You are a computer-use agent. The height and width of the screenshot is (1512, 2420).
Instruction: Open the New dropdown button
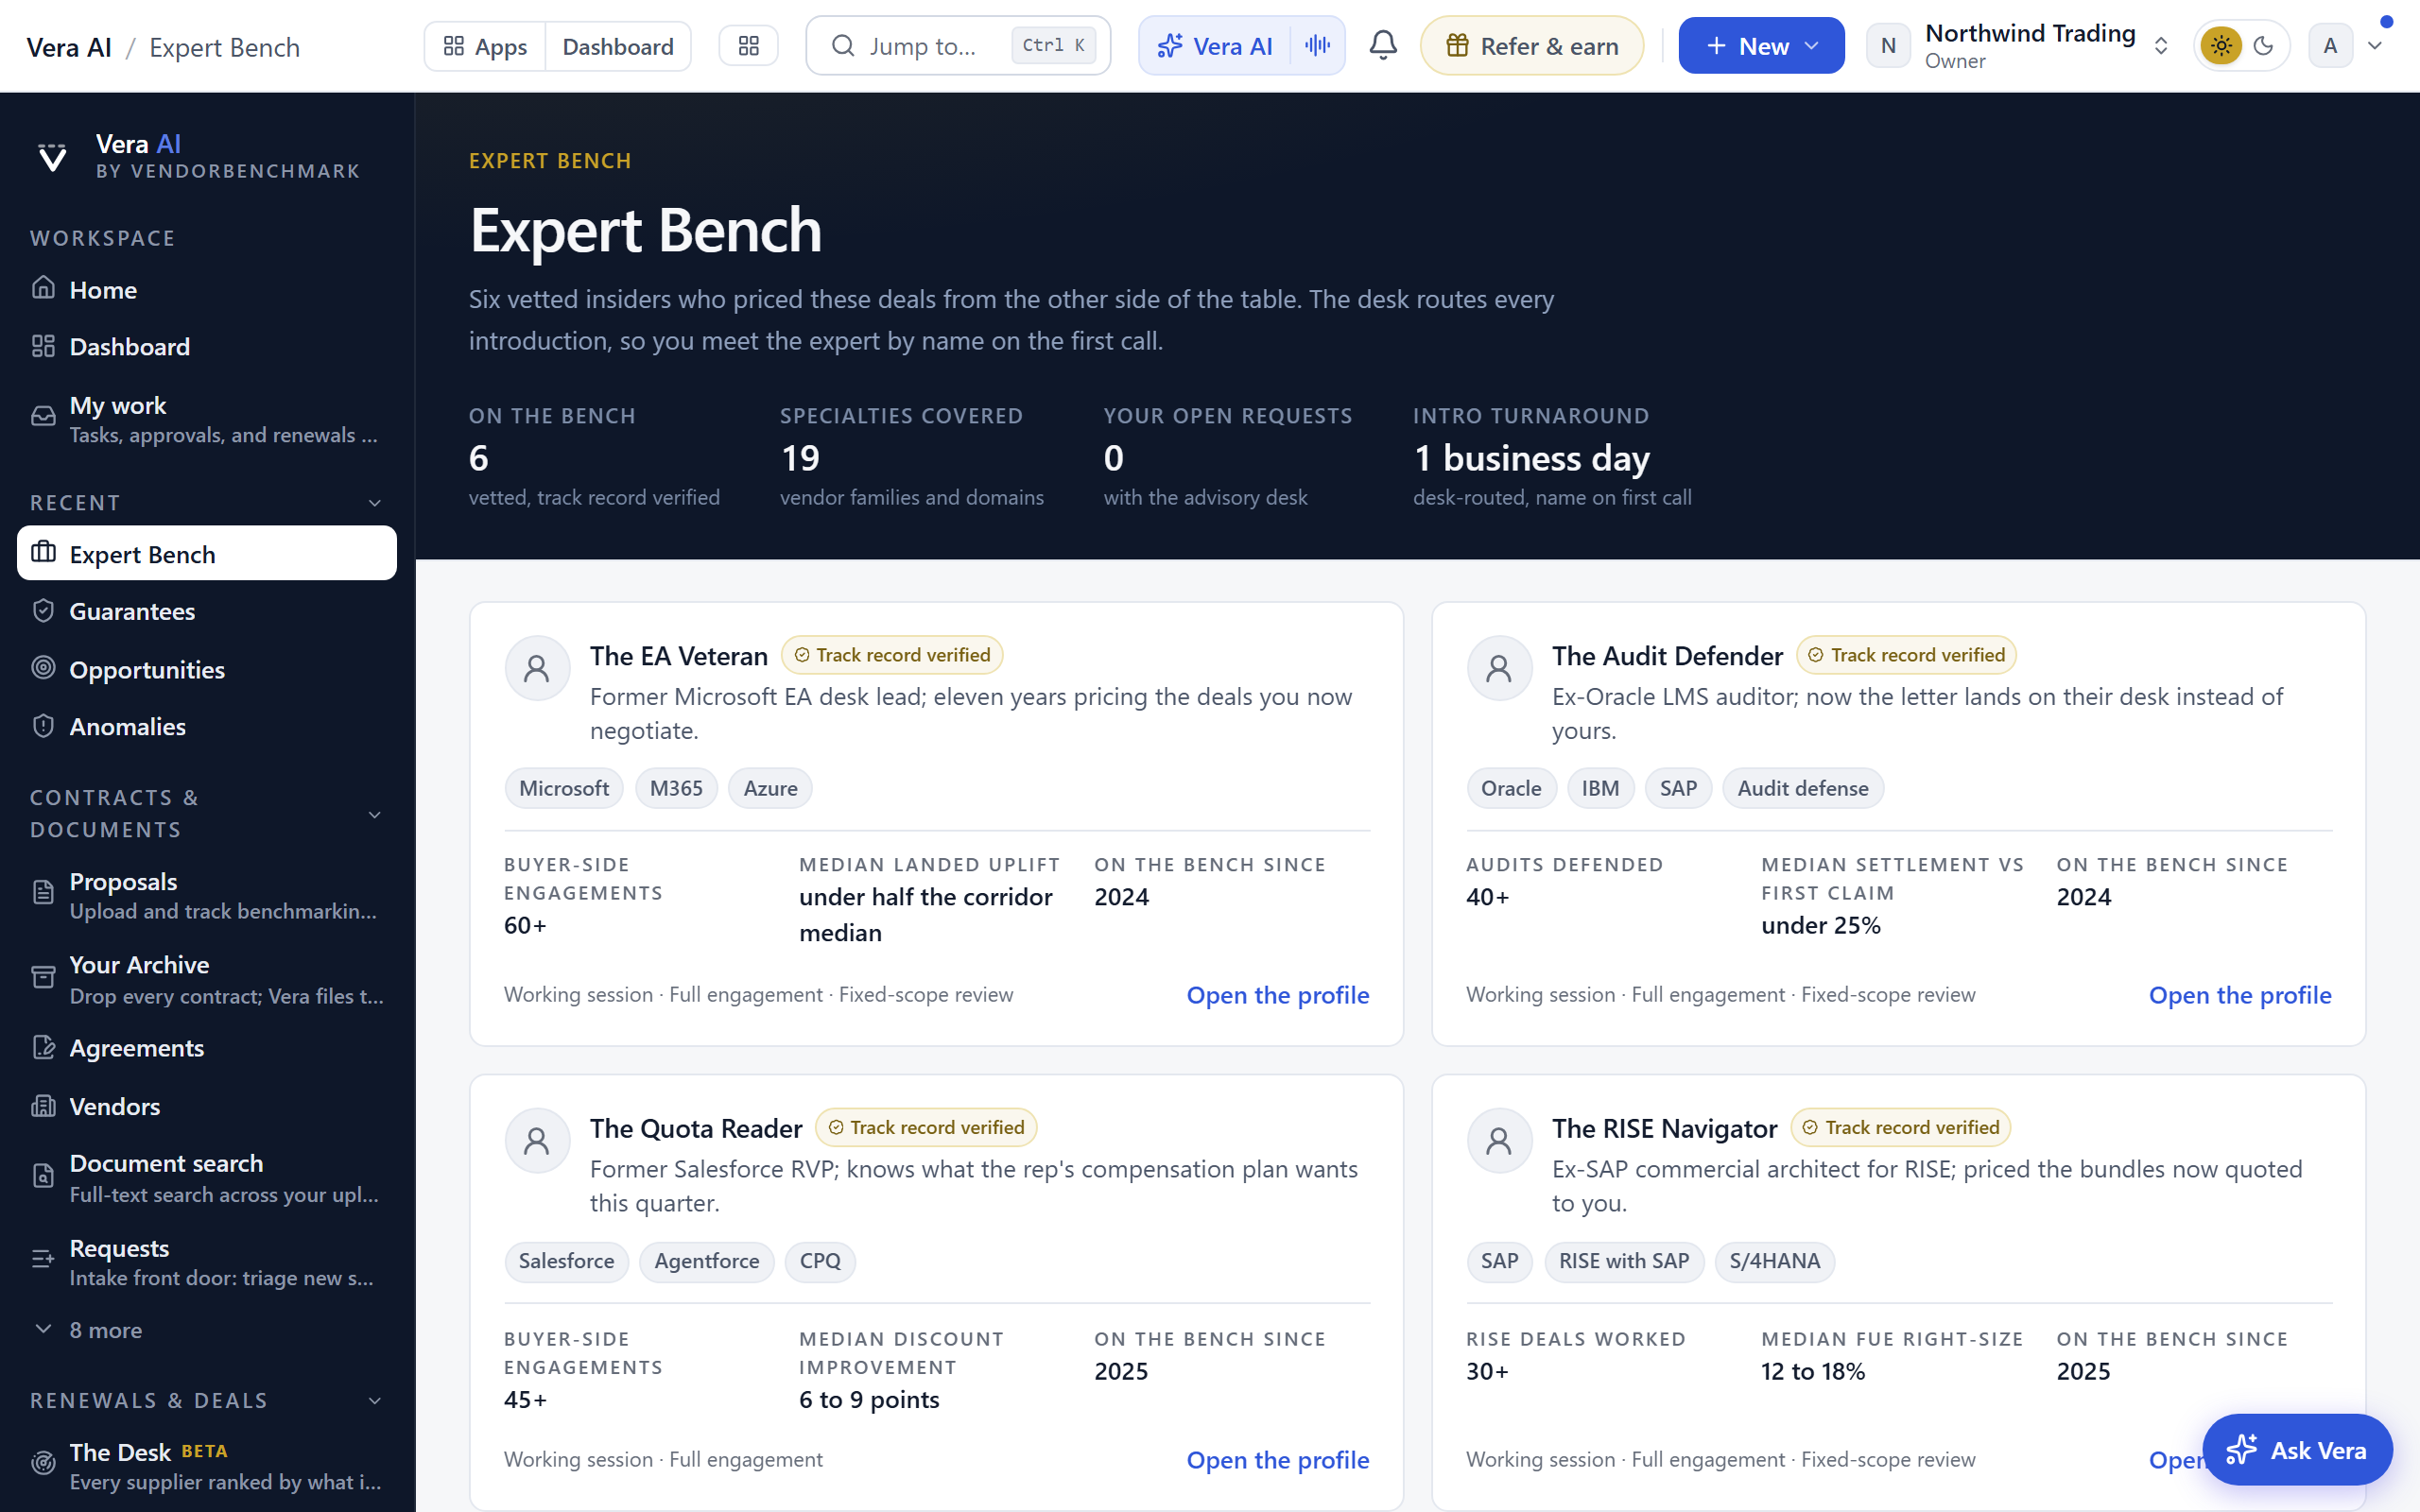[1761, 46]
